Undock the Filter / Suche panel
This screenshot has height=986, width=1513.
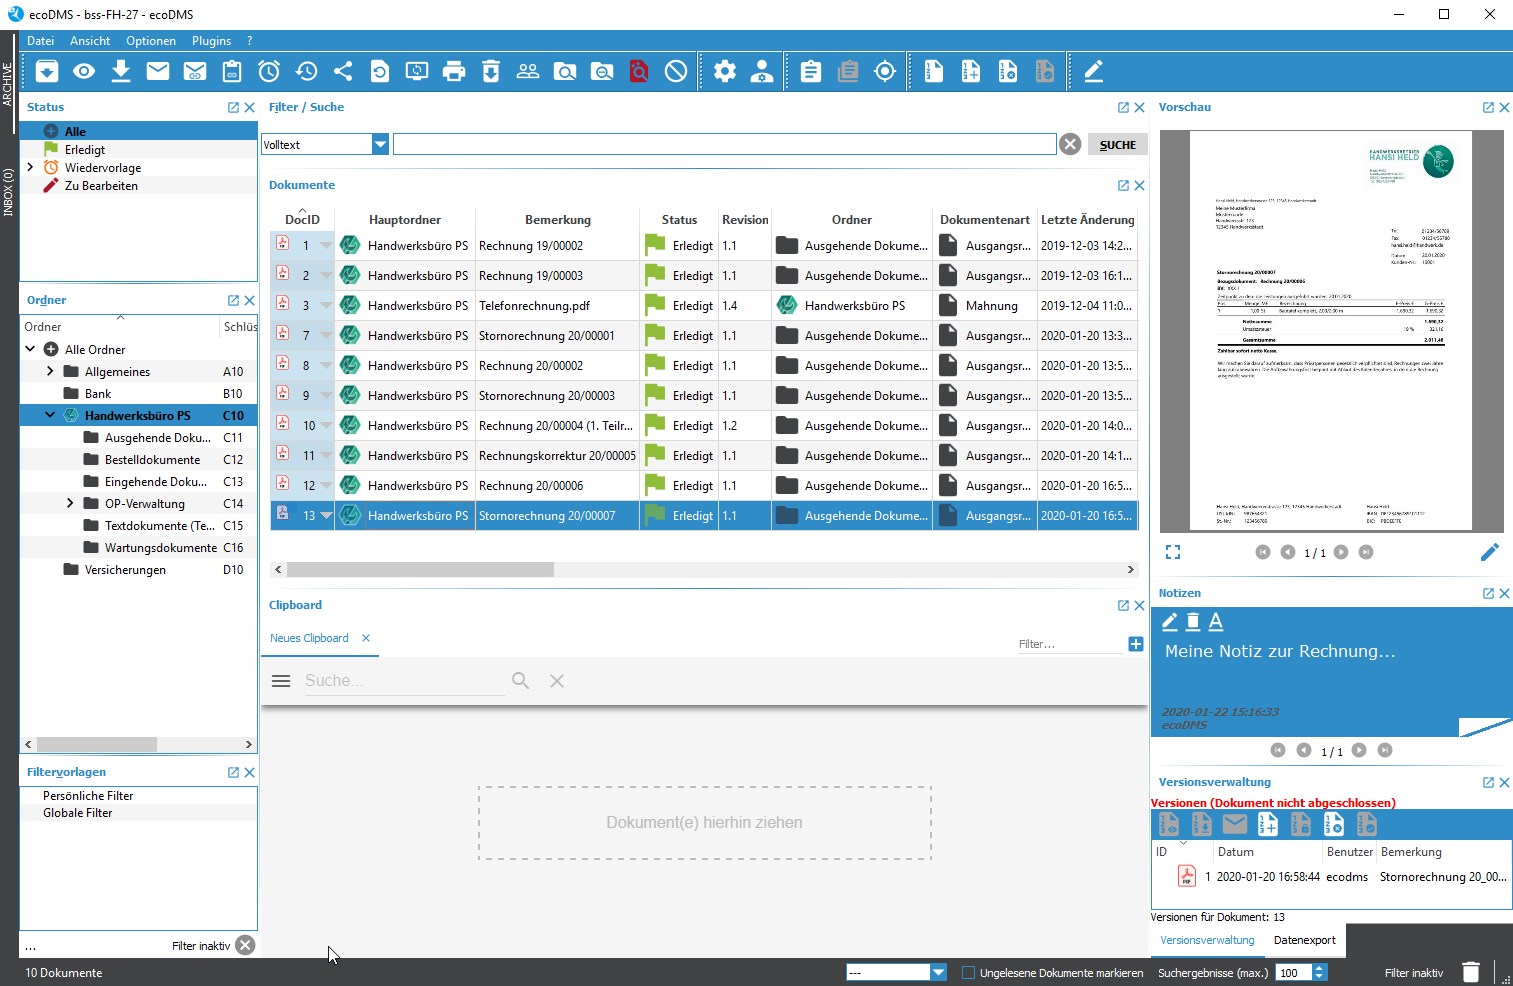pos(1123,107)
